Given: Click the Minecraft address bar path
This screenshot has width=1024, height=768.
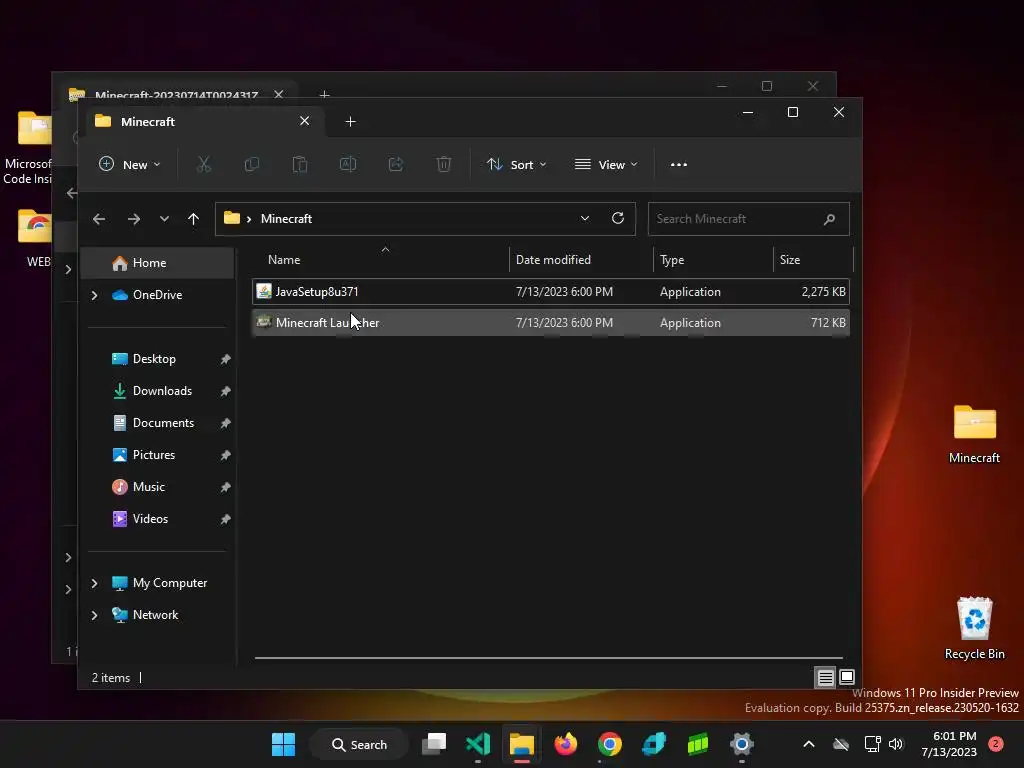Looking at the screenshot, I should click(286, 219).
